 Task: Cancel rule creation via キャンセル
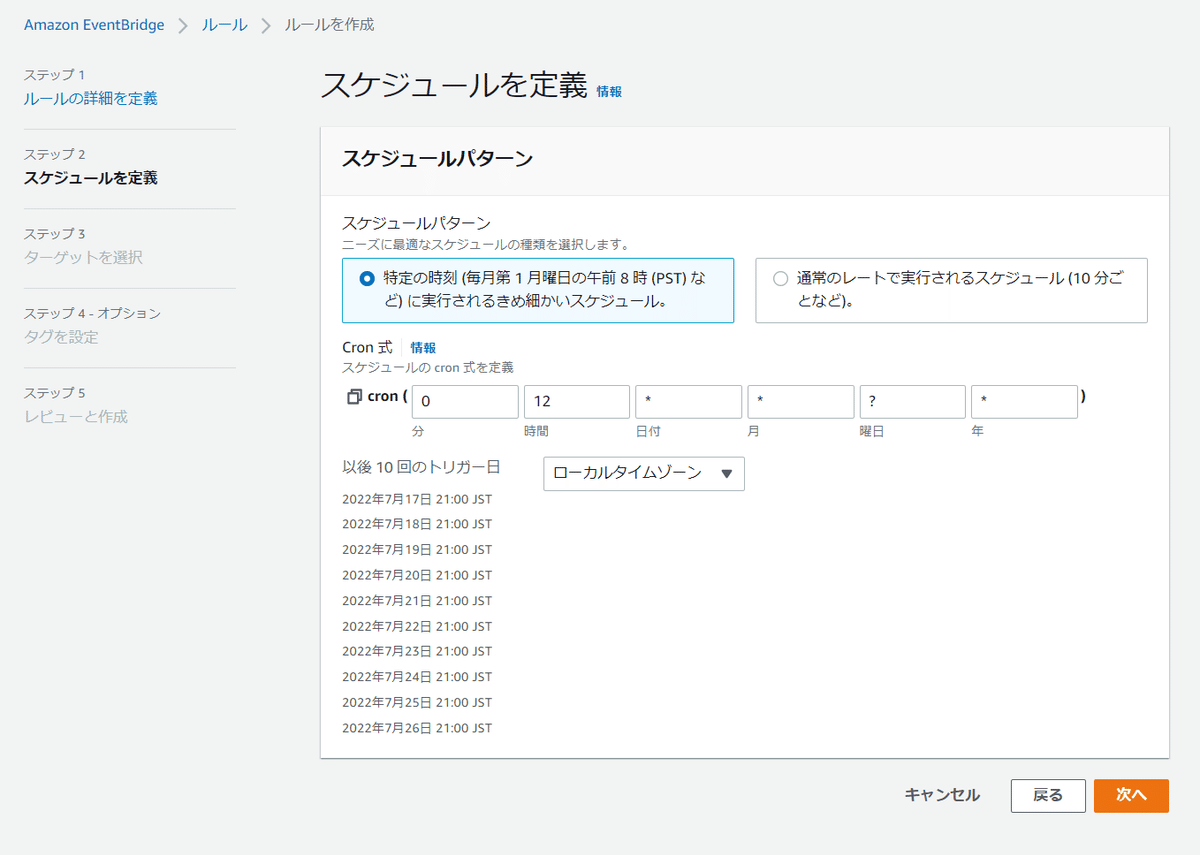[x=941, y=795]
